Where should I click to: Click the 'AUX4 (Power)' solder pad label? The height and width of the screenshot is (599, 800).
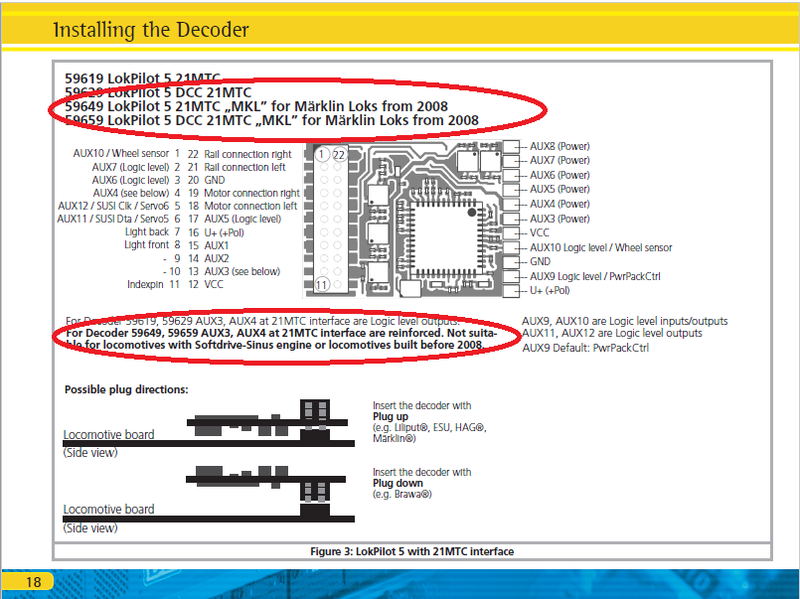pos(560,204)
